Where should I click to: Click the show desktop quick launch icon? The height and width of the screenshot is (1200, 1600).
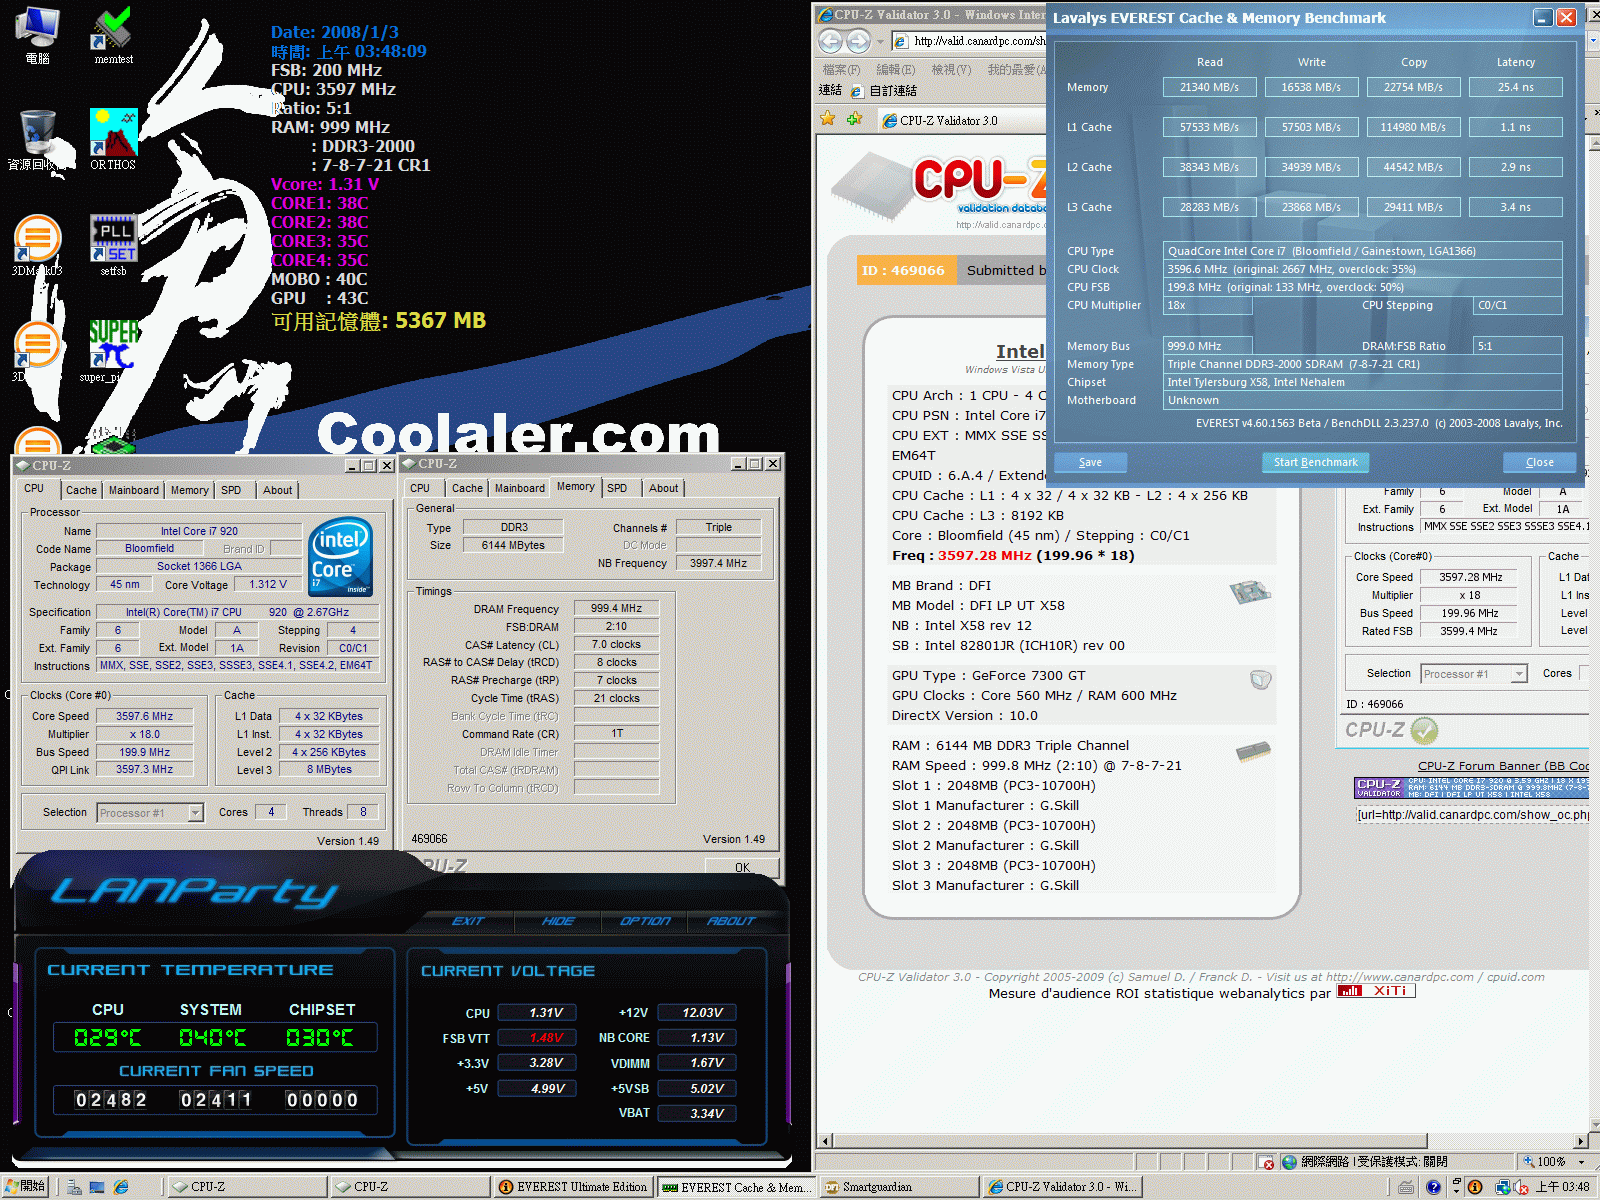pyautogui.click(x=97, y=1187)
